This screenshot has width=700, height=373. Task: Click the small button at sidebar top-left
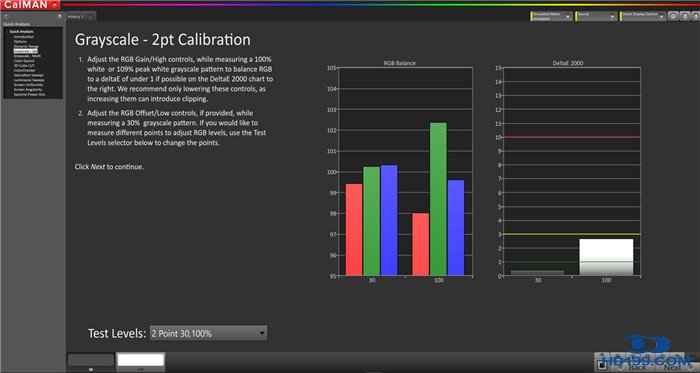click(x=6, y=16)
